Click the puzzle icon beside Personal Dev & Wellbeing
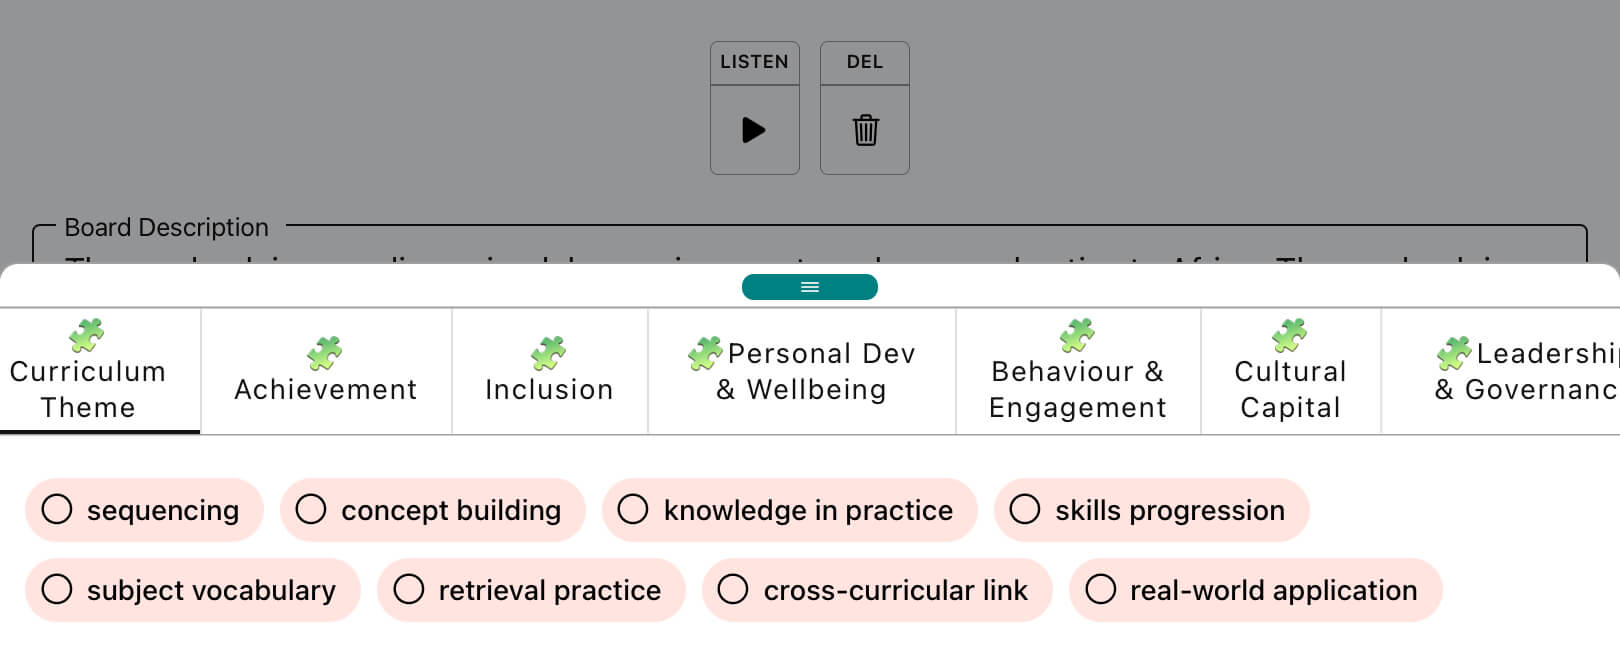The image size is (1620, 653). tap(706, 352)
